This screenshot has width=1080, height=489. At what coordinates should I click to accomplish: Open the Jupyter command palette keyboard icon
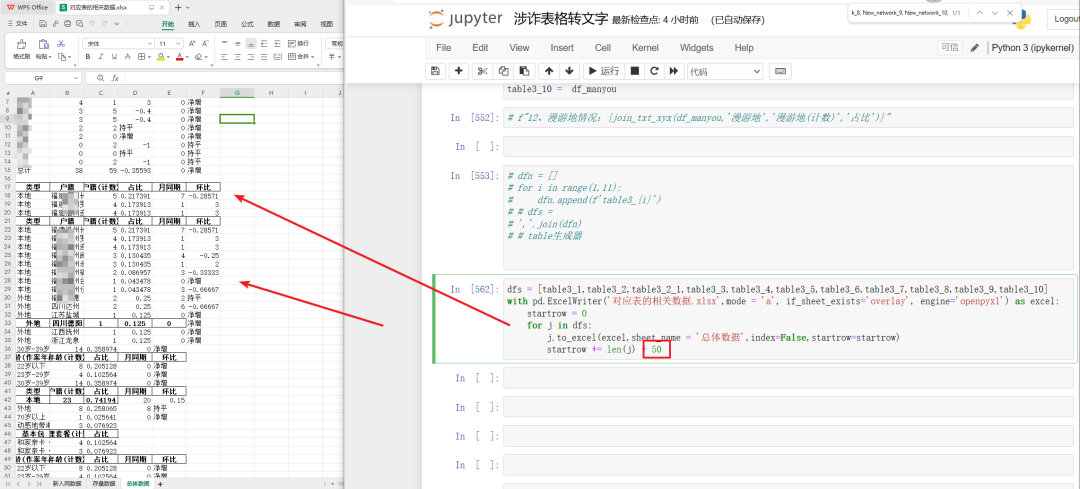[780, 71]
